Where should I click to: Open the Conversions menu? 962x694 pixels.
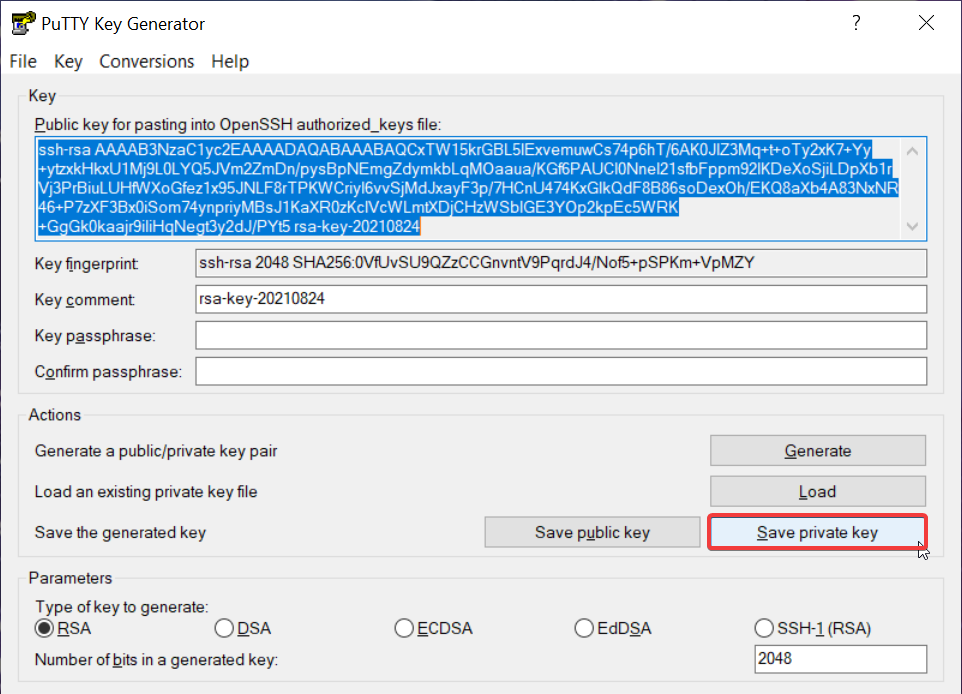click(147, 62)
